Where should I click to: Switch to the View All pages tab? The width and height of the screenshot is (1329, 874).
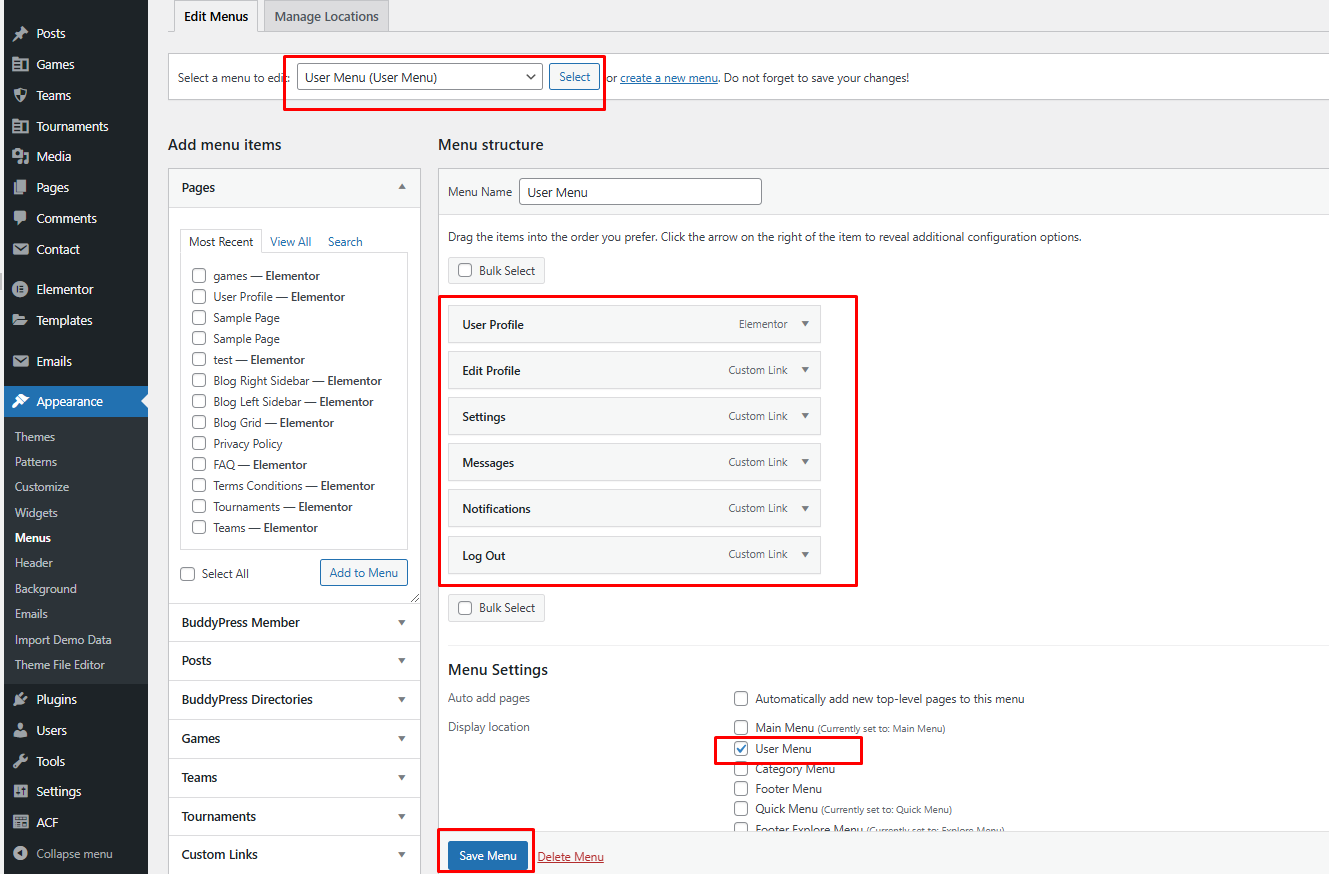(x=290, y=242)
